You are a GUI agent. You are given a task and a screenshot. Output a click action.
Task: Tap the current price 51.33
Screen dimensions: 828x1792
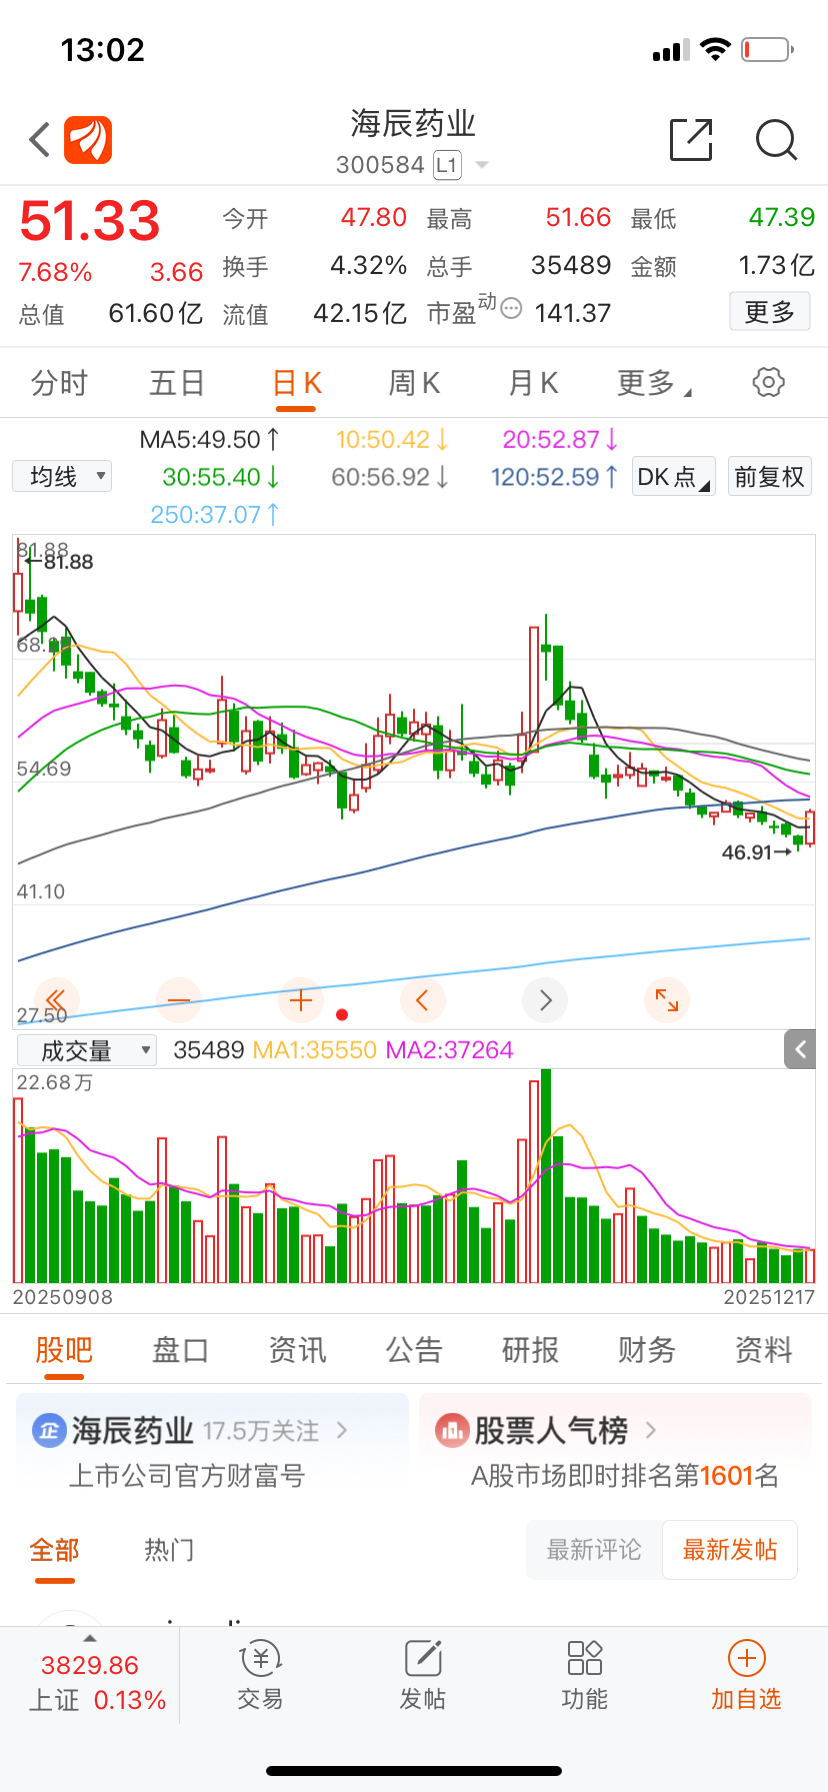tap(90, 220)
